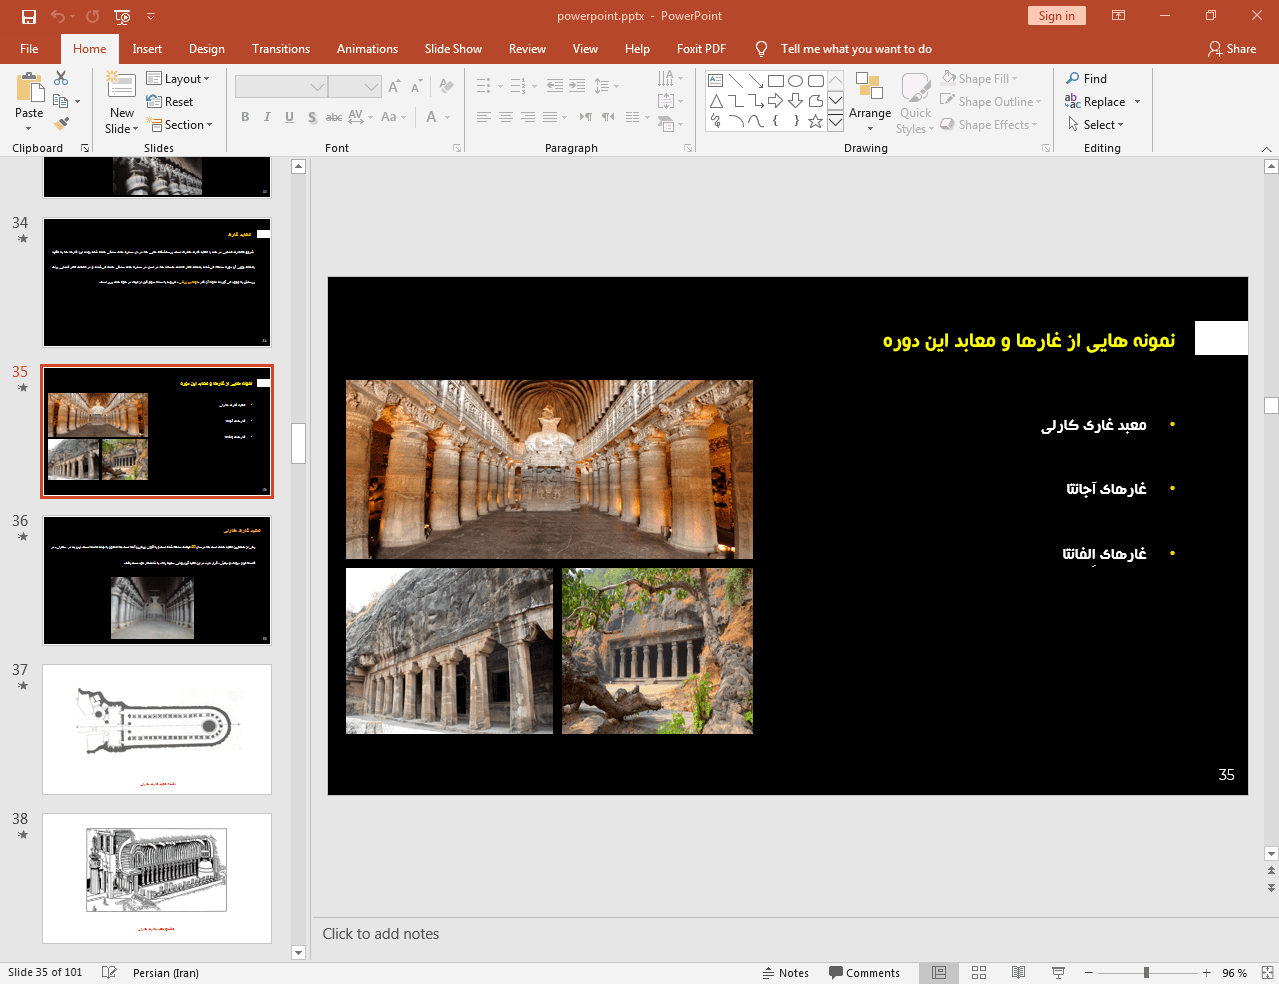
Task: Start Slide Show view from status bar
Action: tap(1058, 973)
